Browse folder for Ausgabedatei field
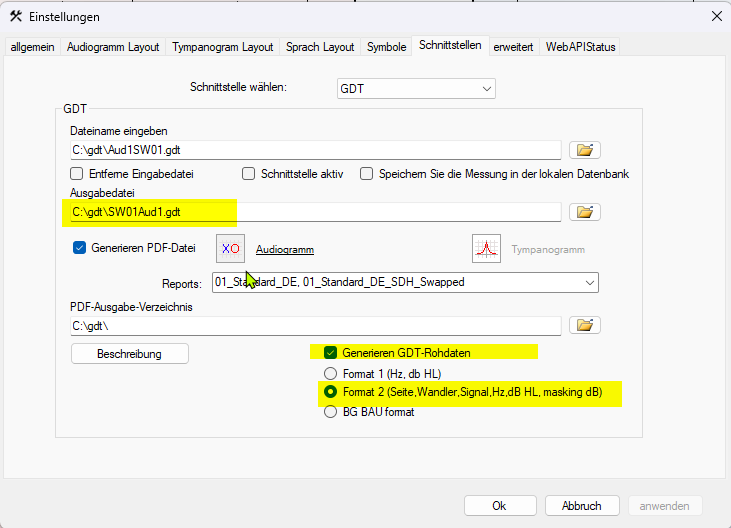Image resolution: width=731 pixels, height=528 pixels. coord(584,212)
